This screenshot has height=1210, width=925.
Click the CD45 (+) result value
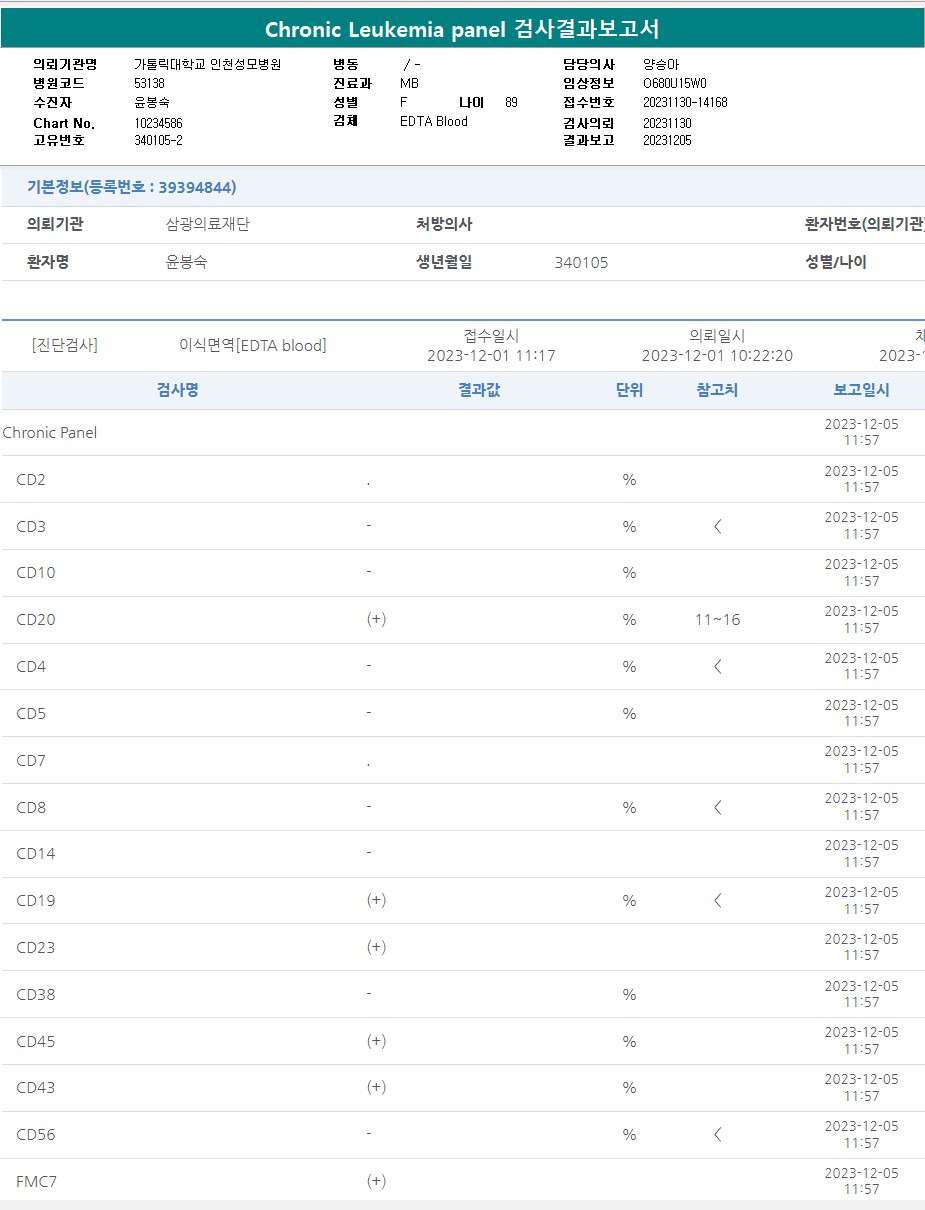point(376,1041)
